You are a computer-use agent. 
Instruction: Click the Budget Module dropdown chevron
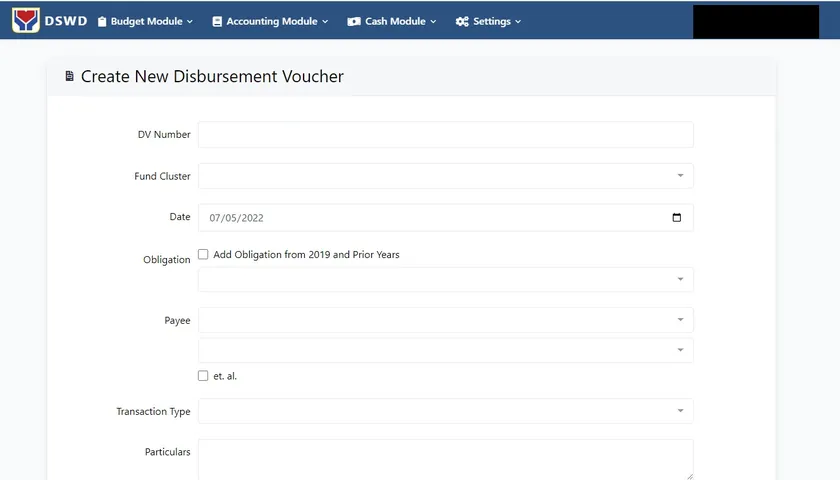[x=190, y=22]
